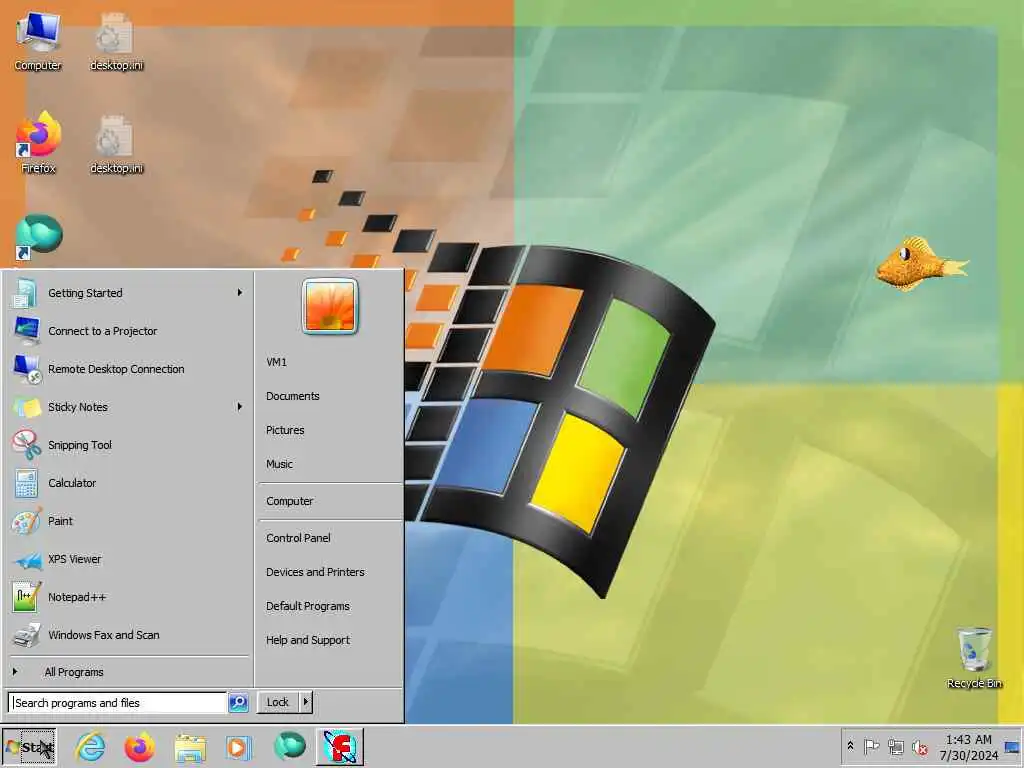Select the Firefox desktop shortcut
Screen dimensions: 1024x768
tap(38, 144)
